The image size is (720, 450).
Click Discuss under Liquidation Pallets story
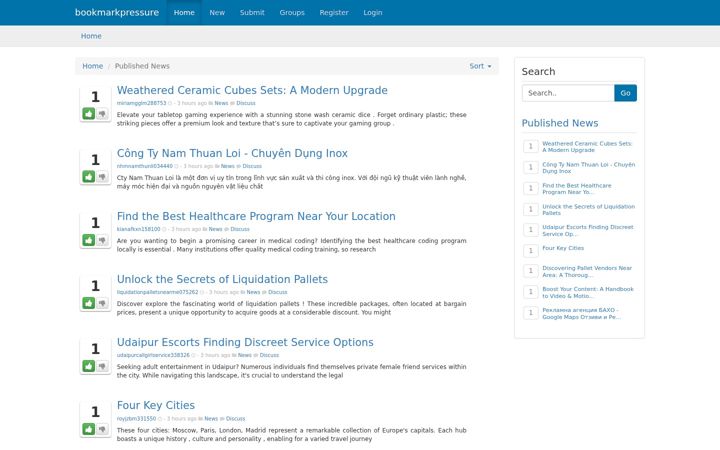click(x=278, y=292)
